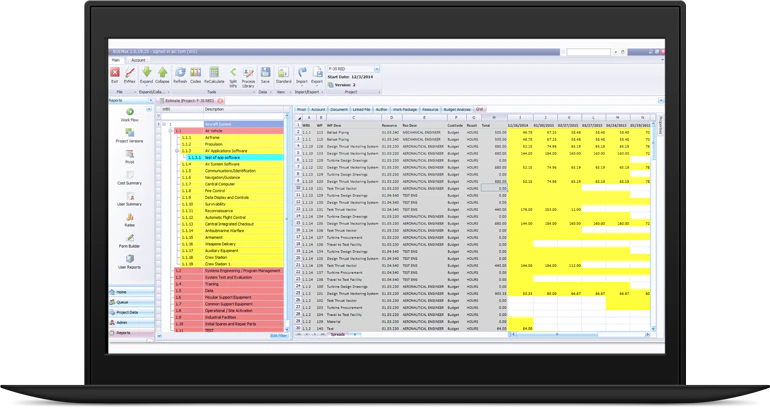Screen dimensions: 770x408
Task: Click the green Expand arrow icon
Action: 146,72
